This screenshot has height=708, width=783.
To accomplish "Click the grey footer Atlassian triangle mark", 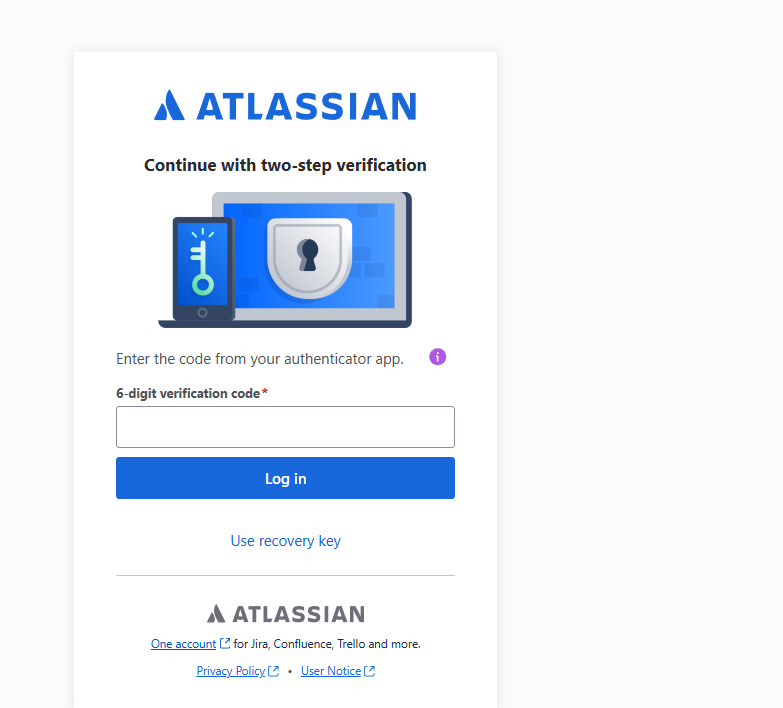I will (216, 614).
